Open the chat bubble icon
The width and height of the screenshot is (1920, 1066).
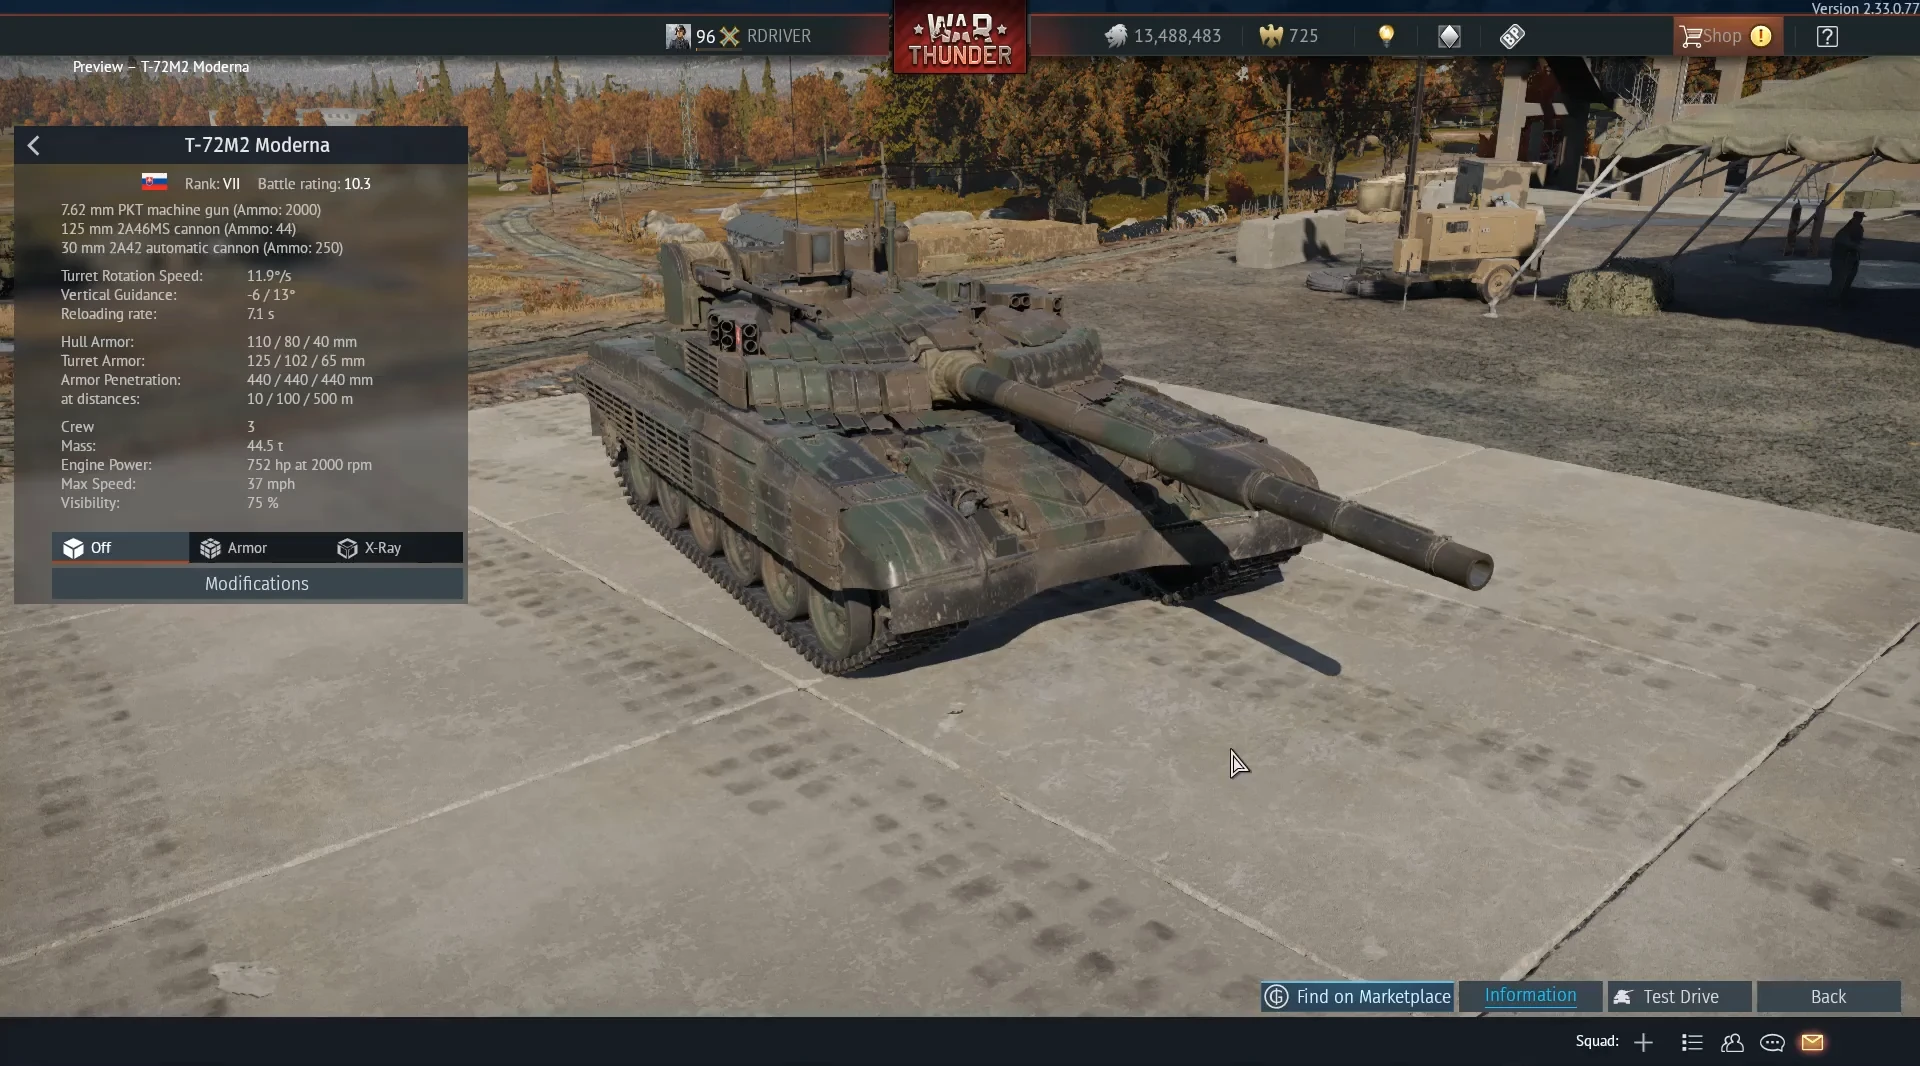(x=1772, y=1042)
